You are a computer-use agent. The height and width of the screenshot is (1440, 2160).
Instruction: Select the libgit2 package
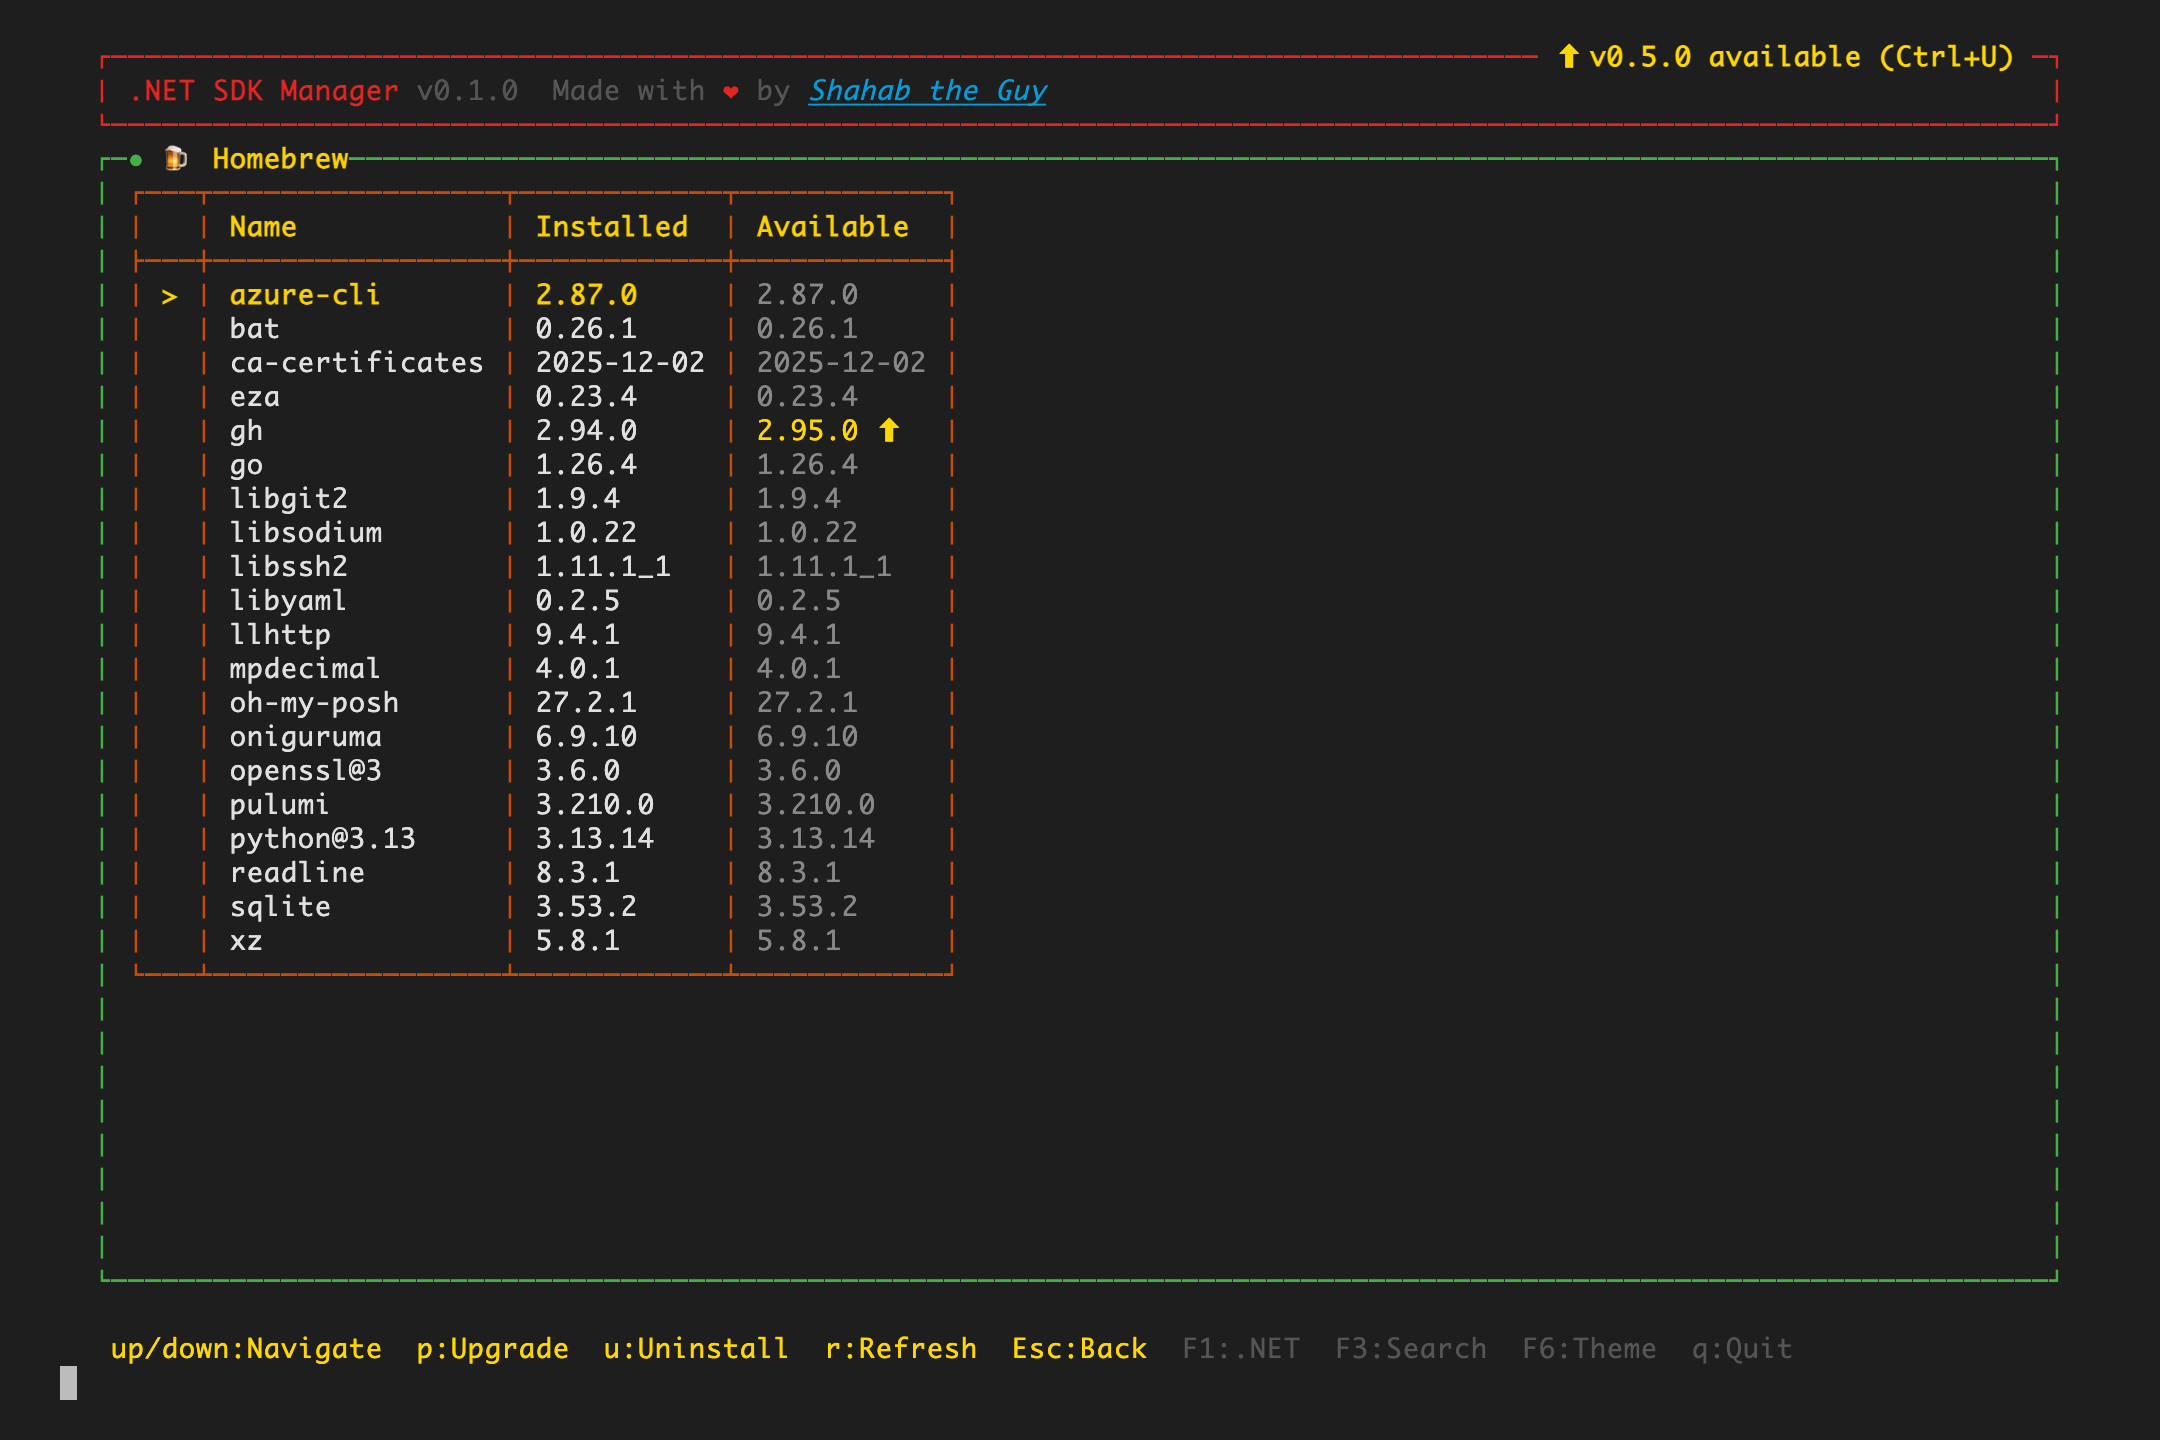[288, 499]
